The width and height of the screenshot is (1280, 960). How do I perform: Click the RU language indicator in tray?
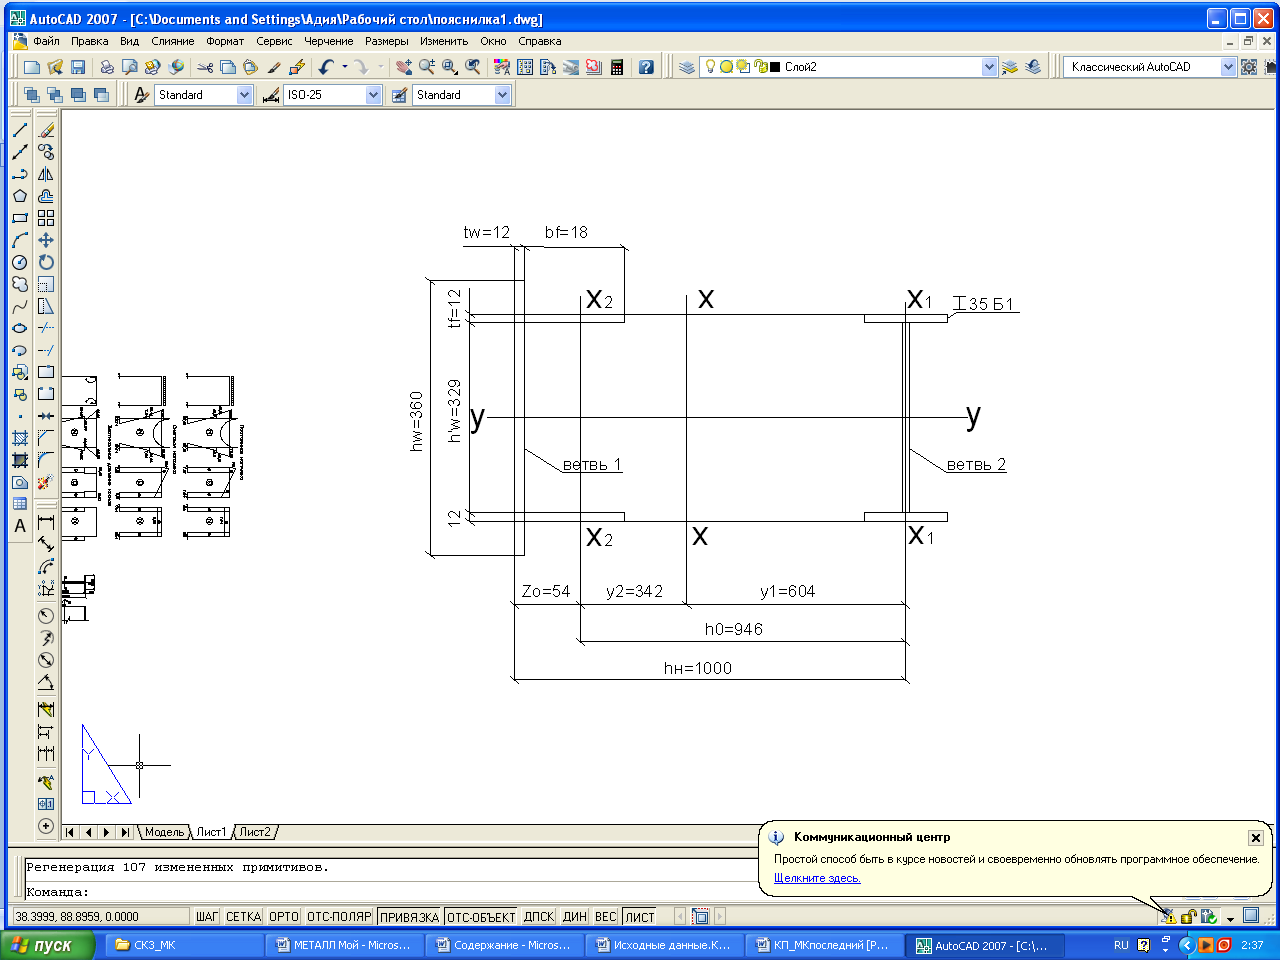[1121, 945]
